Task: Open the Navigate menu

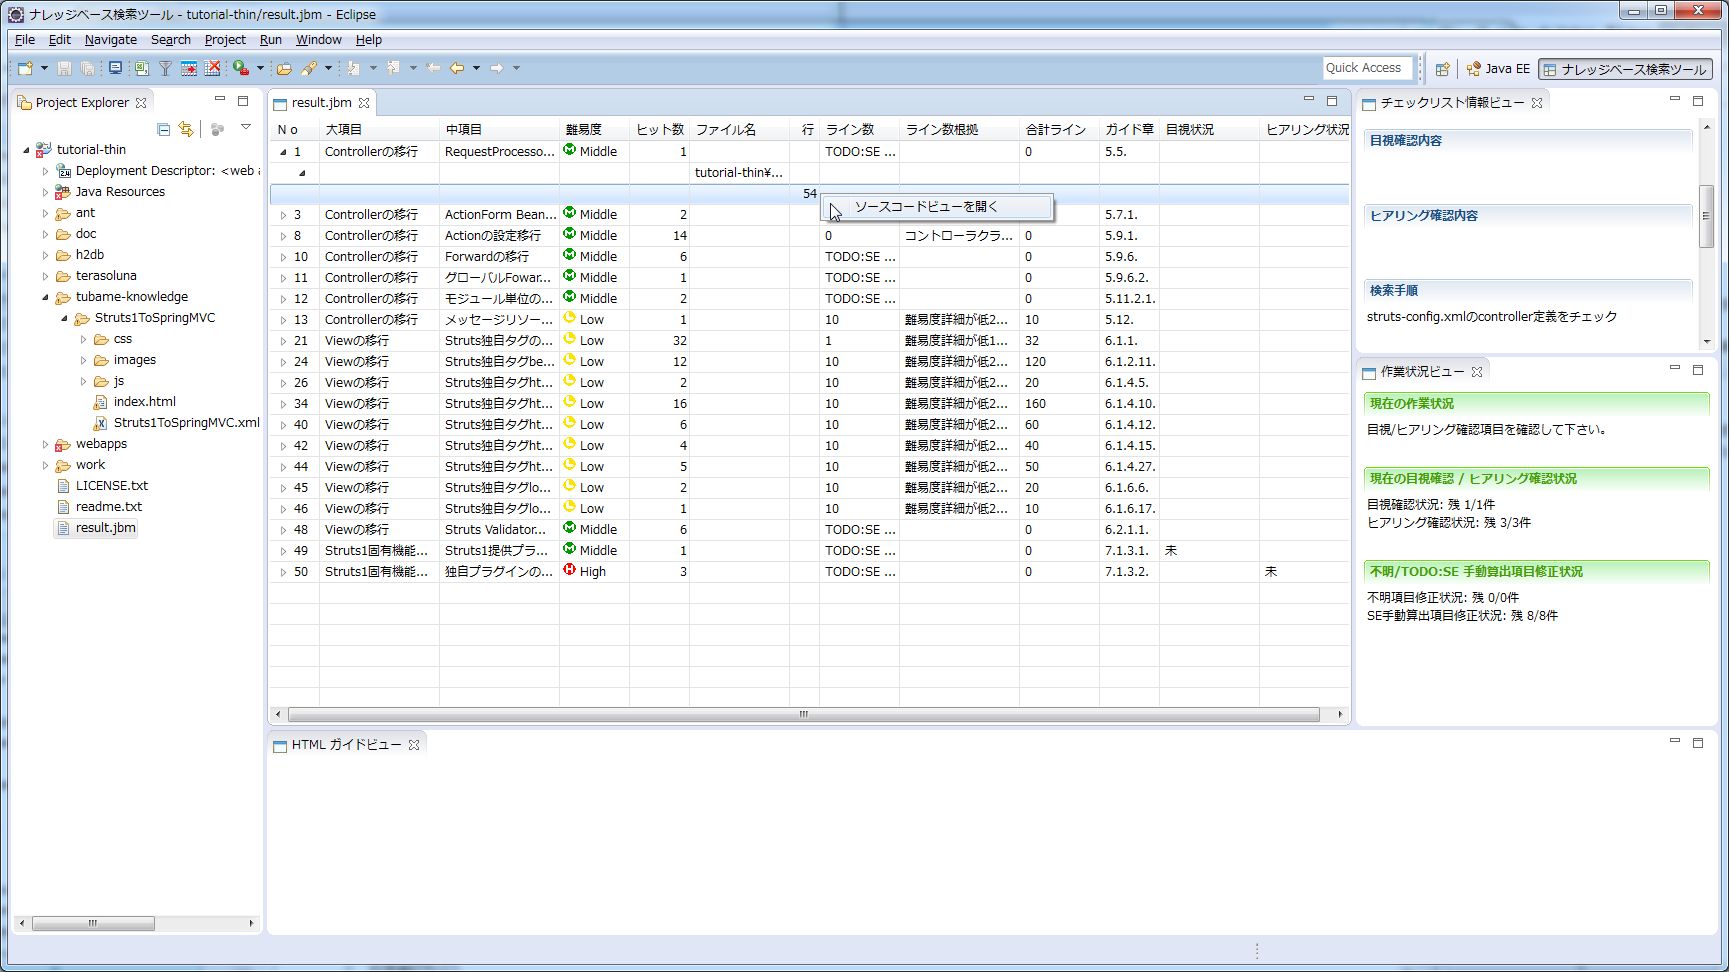Action: point(111,40)
